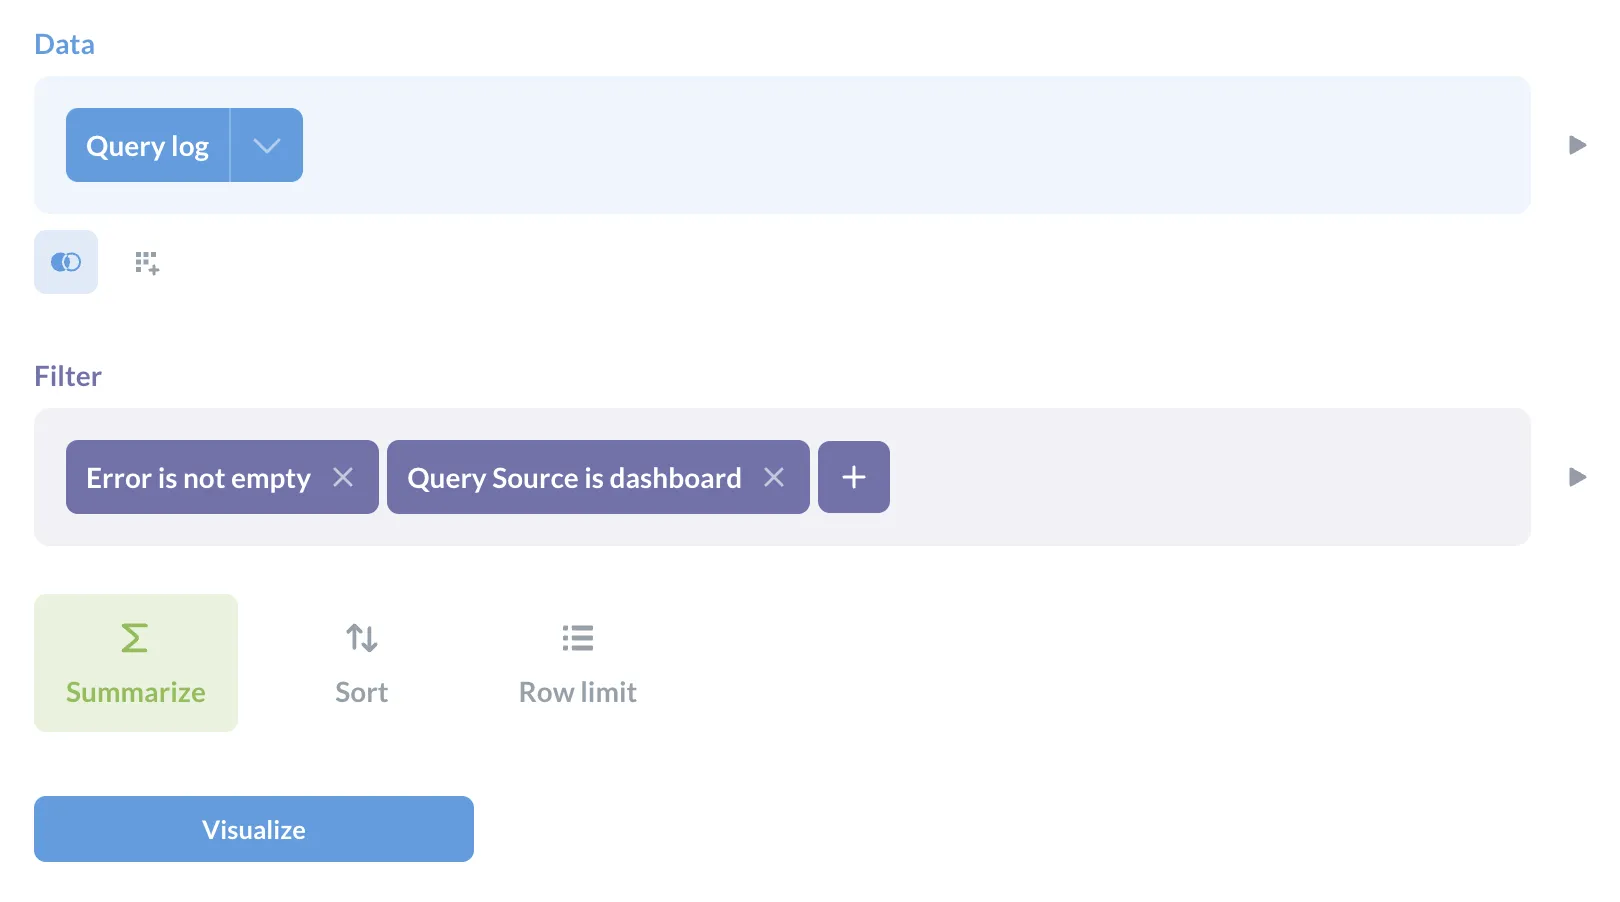Click the Filter section heading
This screenshot has width=1620, height=902.
pos(67,375)
